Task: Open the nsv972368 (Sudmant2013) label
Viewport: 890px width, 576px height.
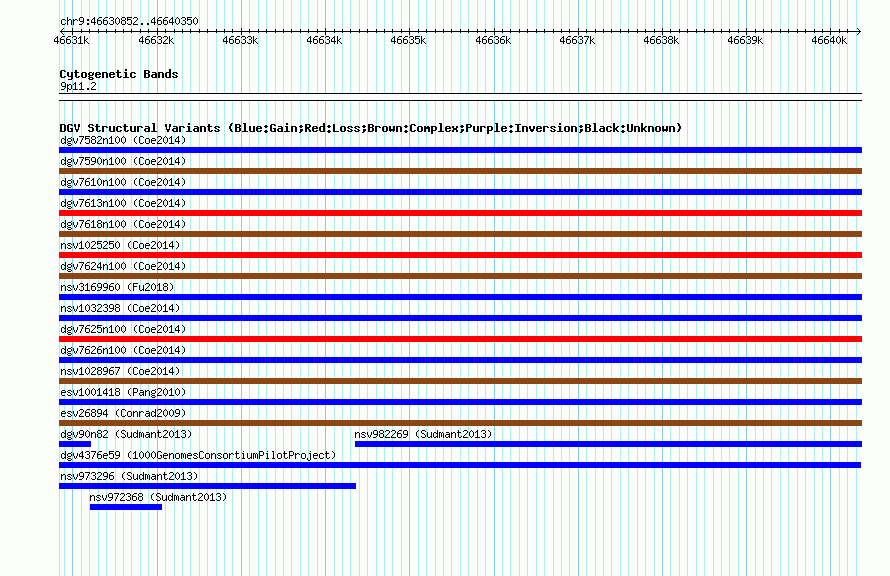Action: (x=158, y=497)
